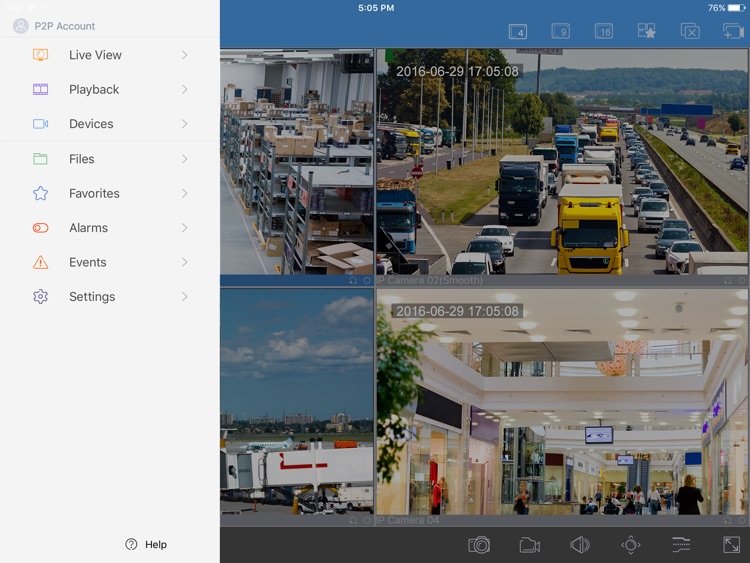
Task: Click the Files folder icon
Action: 40,159
